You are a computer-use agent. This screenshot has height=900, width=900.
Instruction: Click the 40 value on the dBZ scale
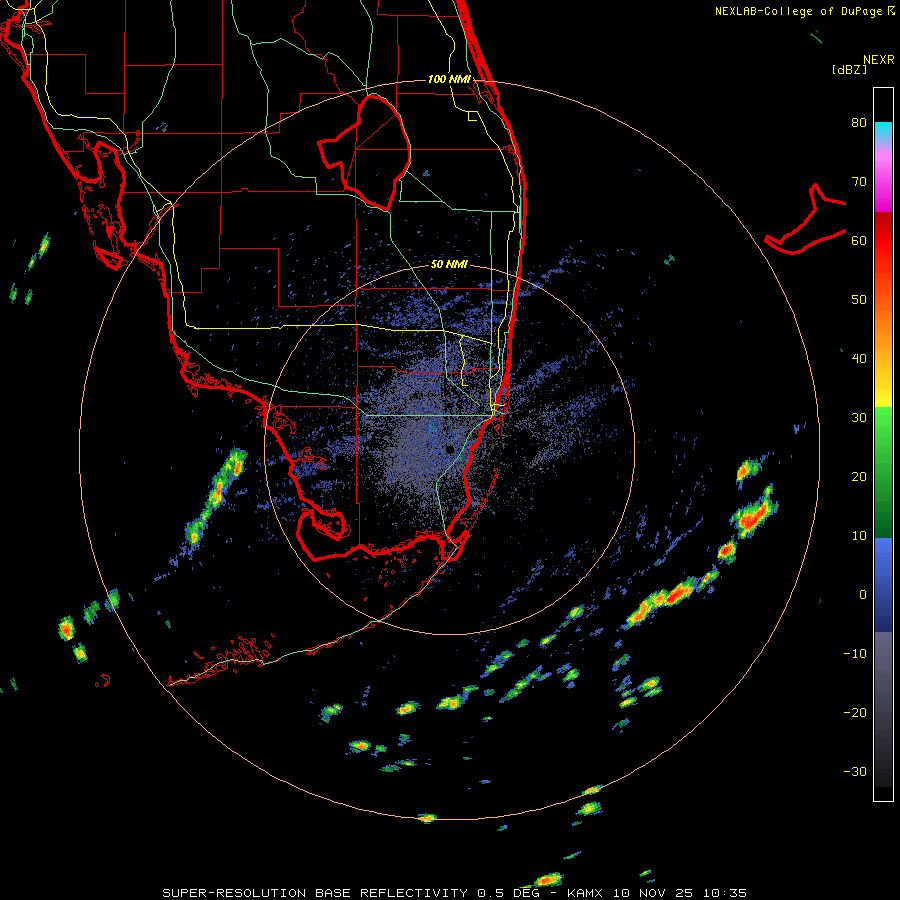coord(859,359)
